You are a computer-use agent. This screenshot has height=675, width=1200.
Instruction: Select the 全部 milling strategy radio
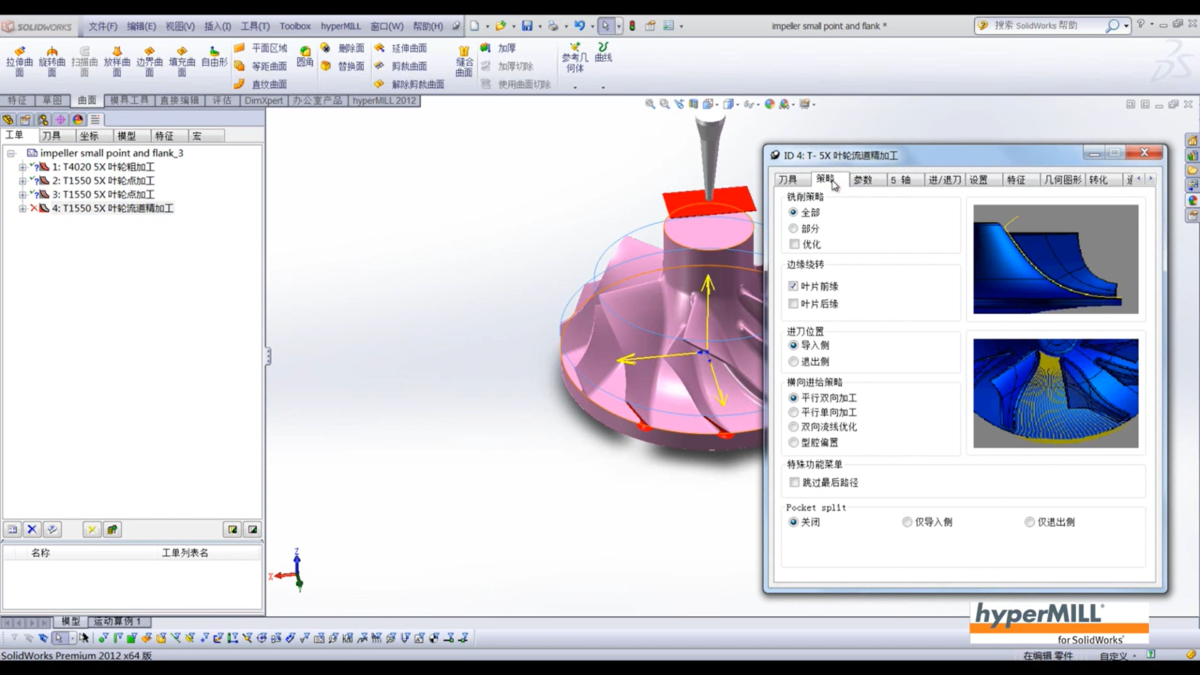[x=794, y=213]
